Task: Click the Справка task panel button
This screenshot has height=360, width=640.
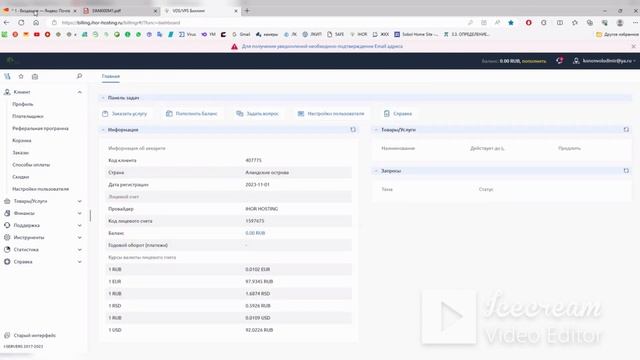Action: click(x=398, y=113)
